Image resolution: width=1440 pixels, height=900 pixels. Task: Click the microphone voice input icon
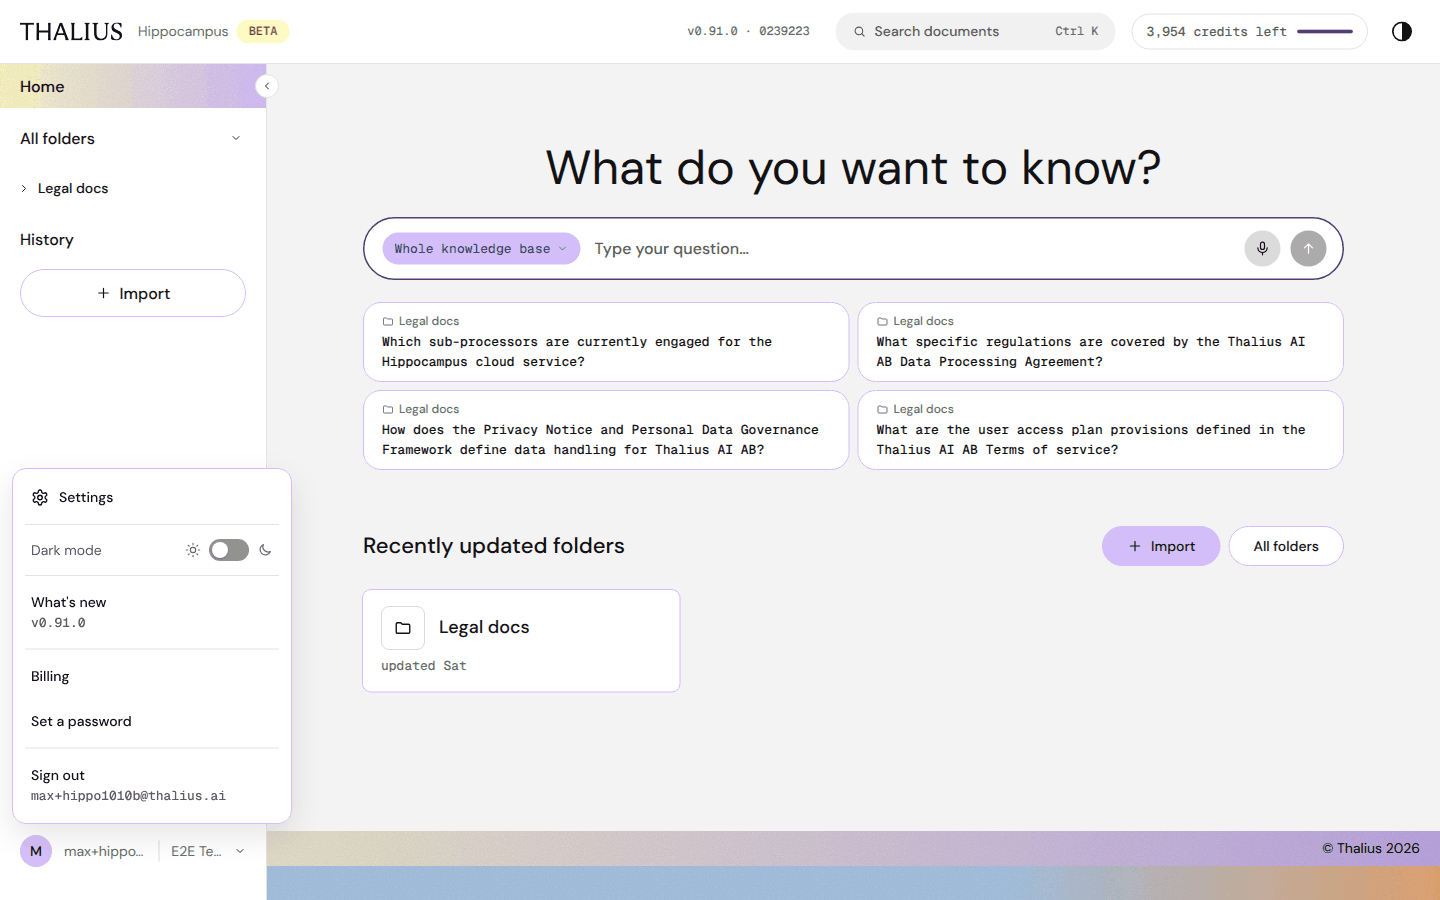click(x=1262, y=249)
